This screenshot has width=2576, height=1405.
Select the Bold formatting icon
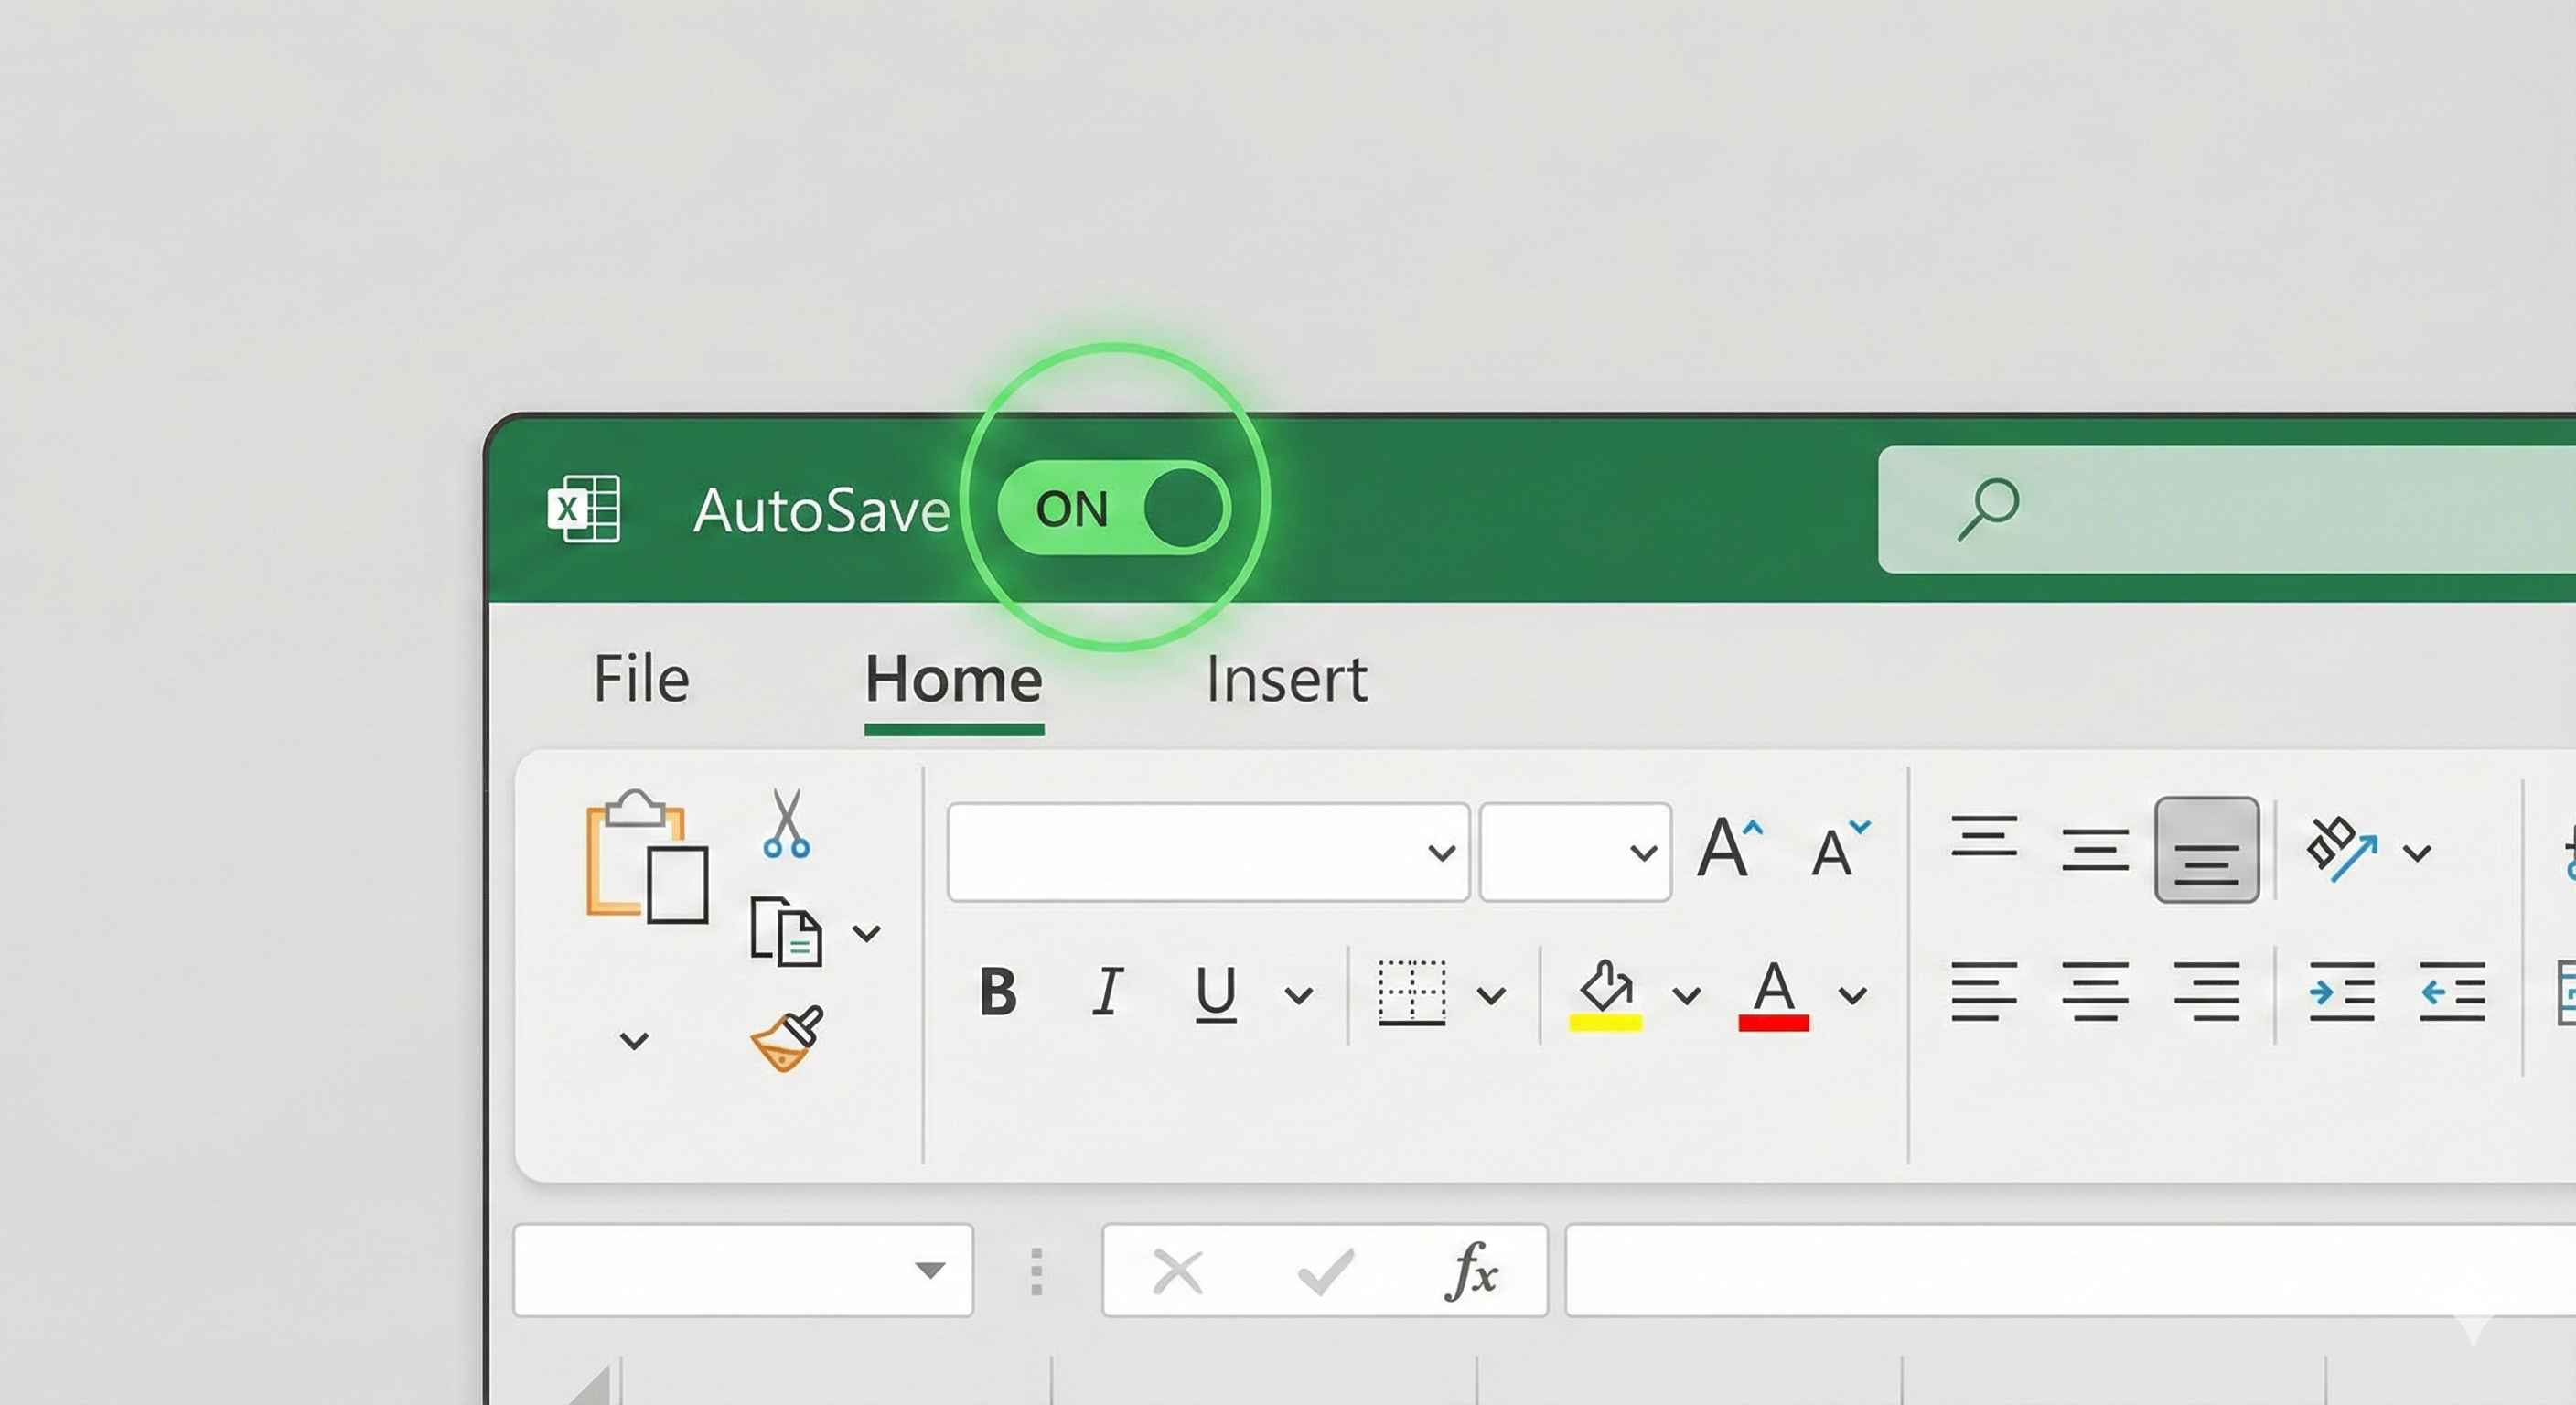(998, 993)
